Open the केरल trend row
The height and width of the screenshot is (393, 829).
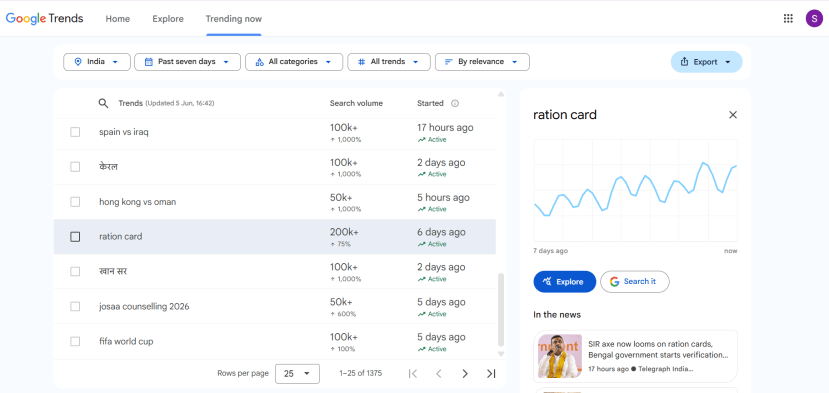275,167
